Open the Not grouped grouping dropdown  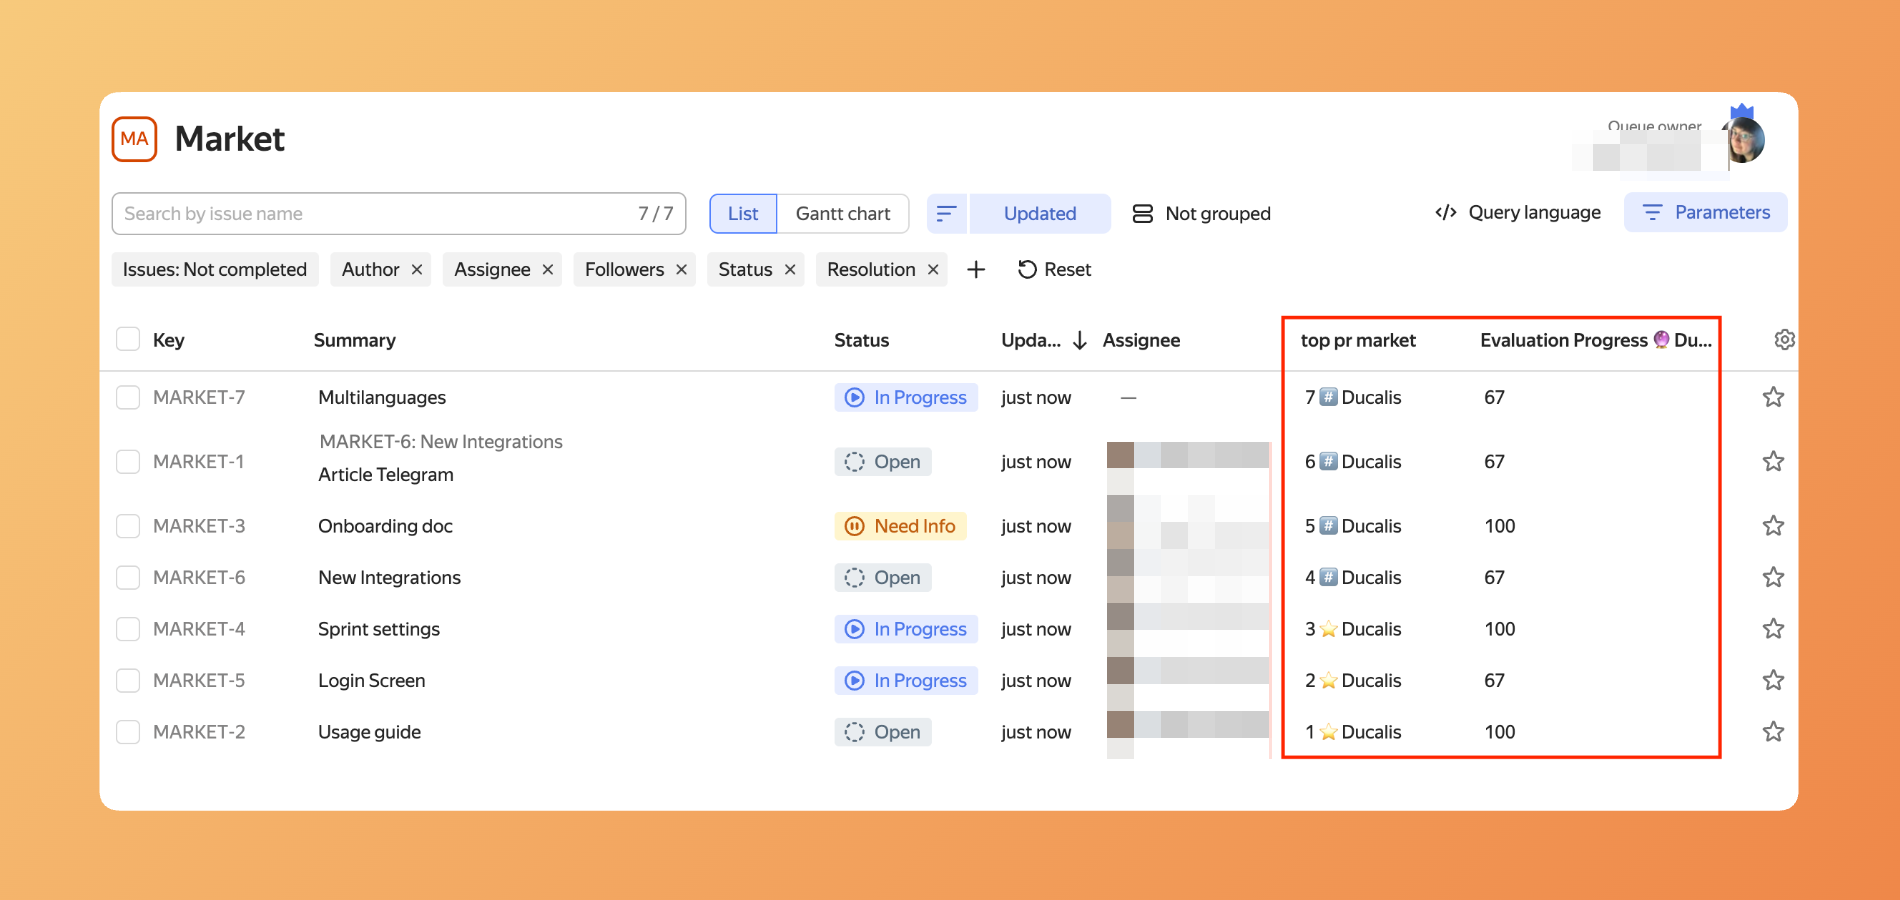[1201, 214]
